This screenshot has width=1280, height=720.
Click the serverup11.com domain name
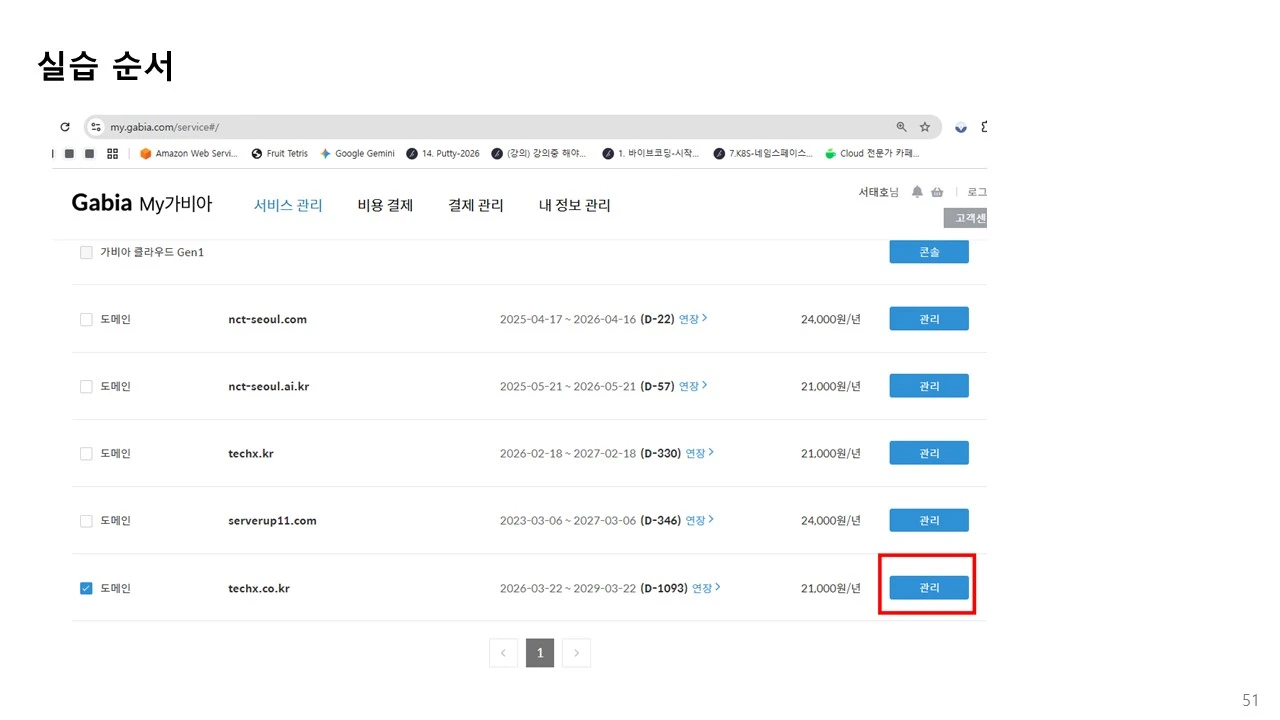(x=272, y=520)
